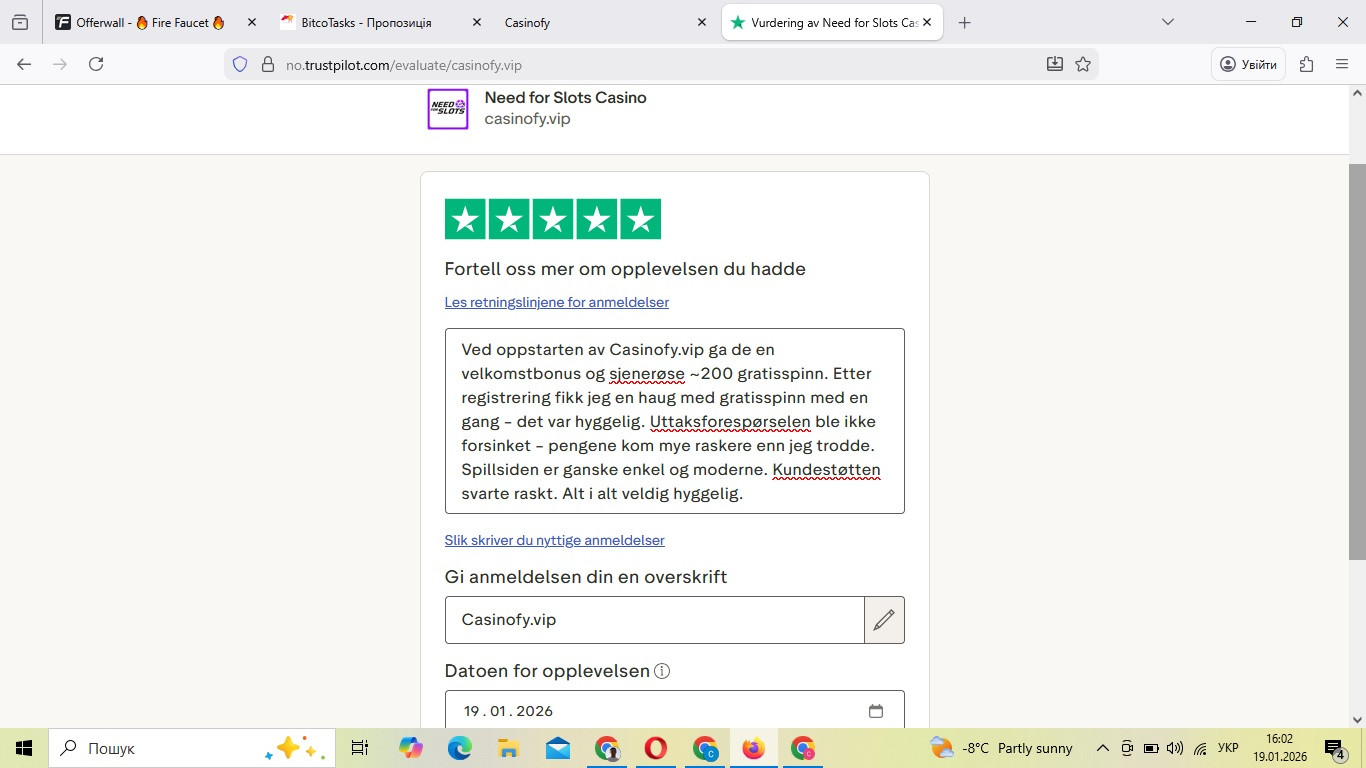Click the Need for Slots Casino logo

click(x=448, y=109)
